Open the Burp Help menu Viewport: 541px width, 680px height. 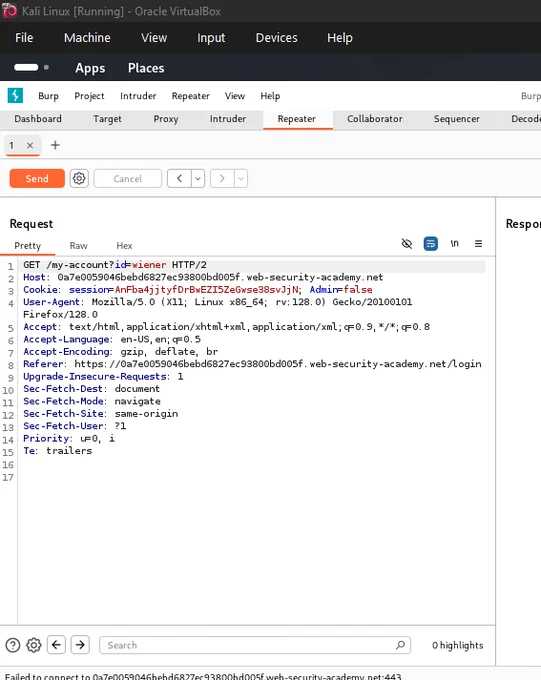(270, 96)
